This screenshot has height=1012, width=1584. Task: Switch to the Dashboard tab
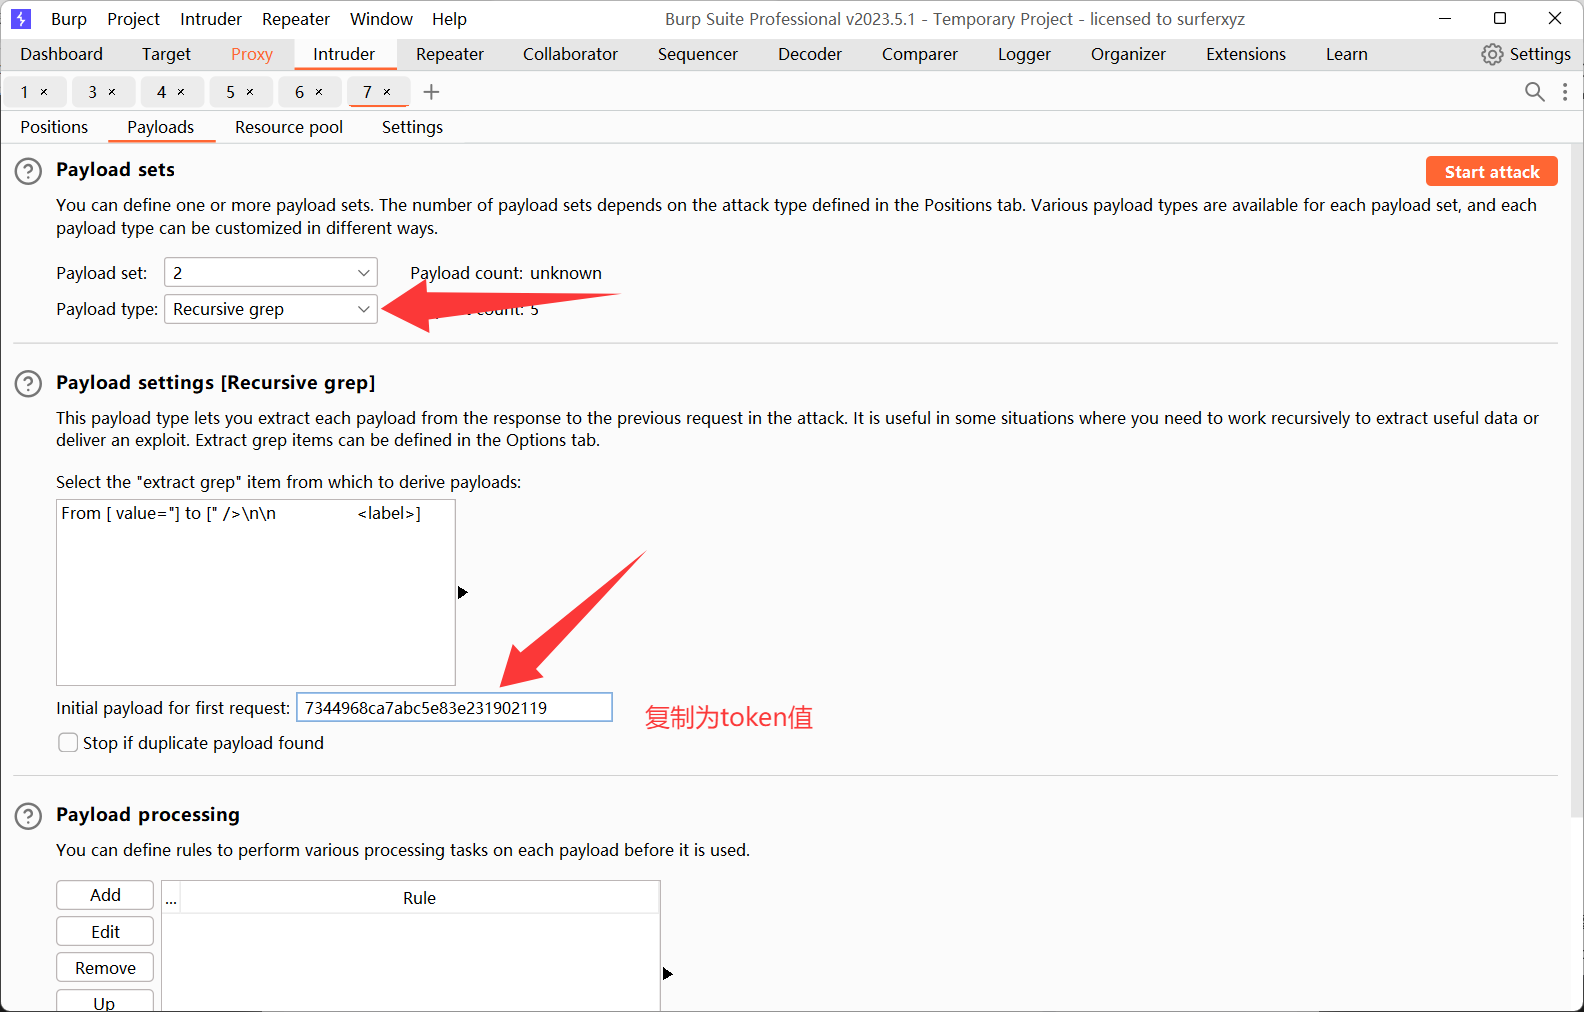(61, 54)
